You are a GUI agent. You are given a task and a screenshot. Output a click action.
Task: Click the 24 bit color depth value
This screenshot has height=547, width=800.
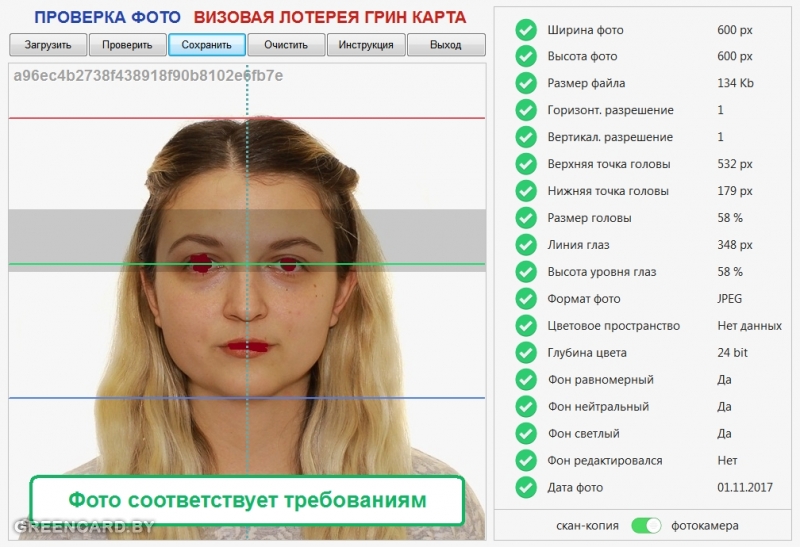coord(732,353)
